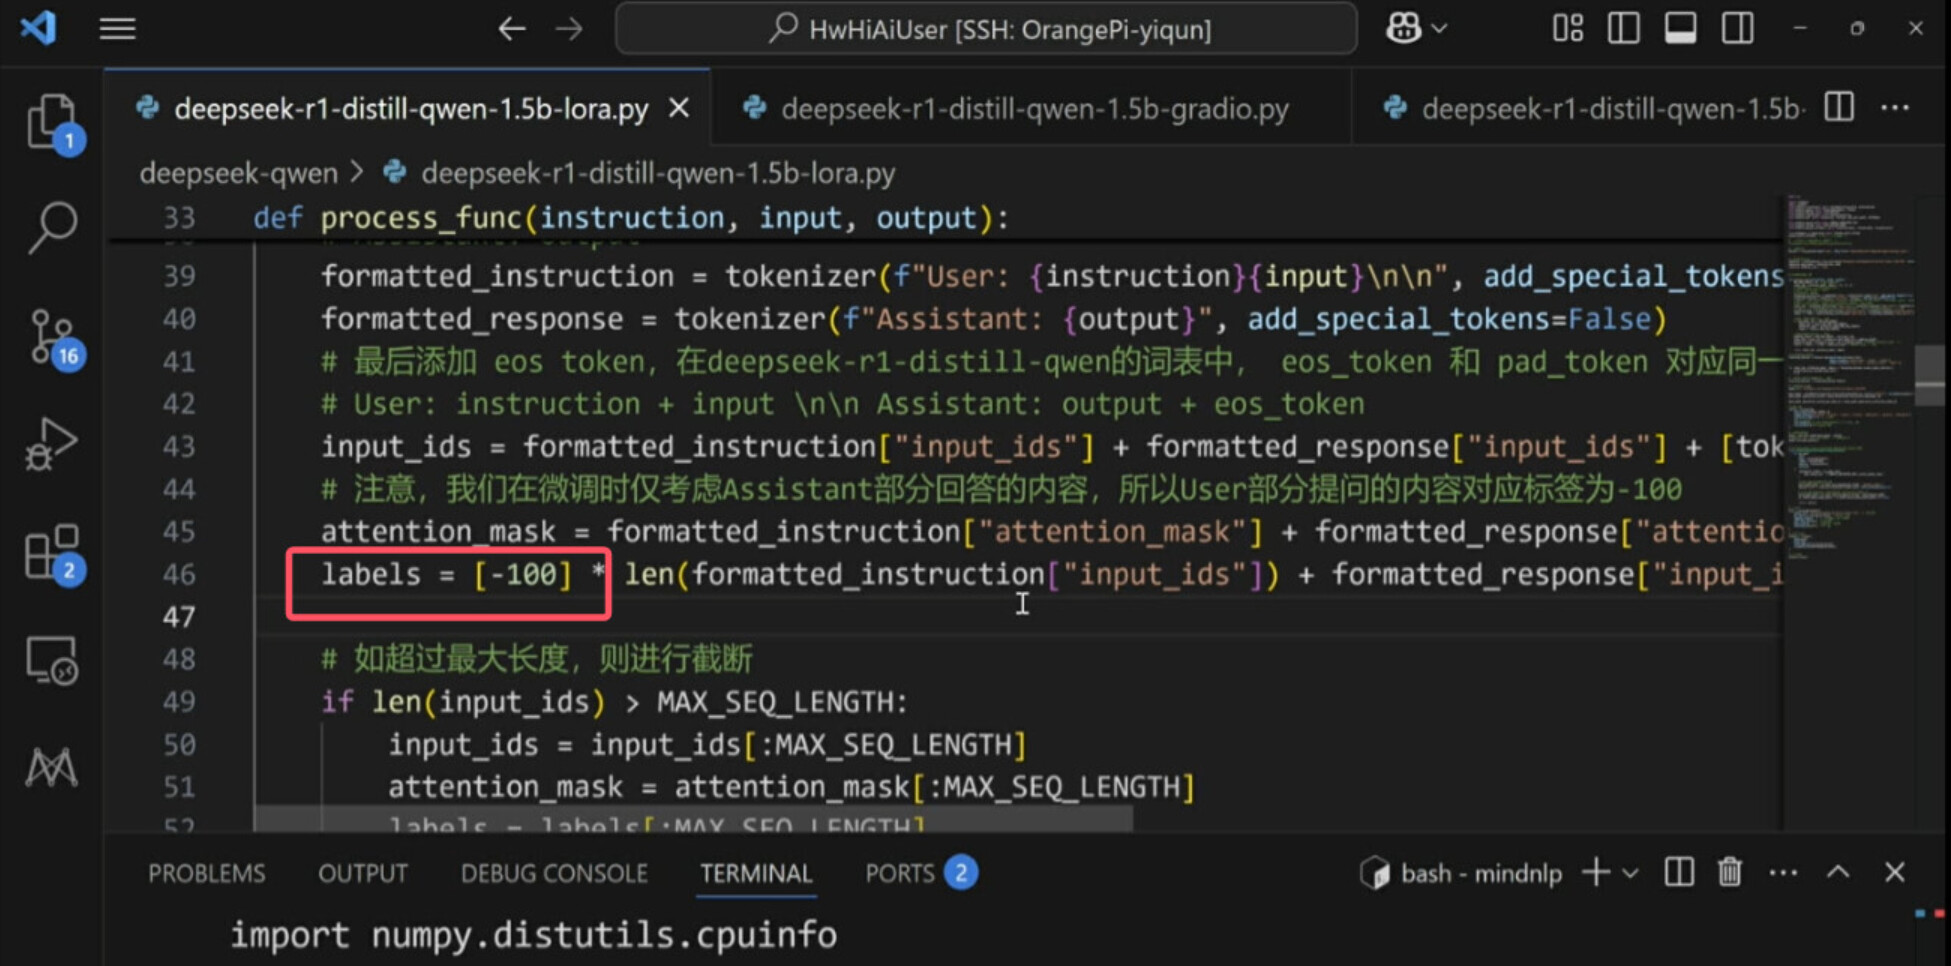Click the editor minimap scrollbar slider

click(1930, 375)
